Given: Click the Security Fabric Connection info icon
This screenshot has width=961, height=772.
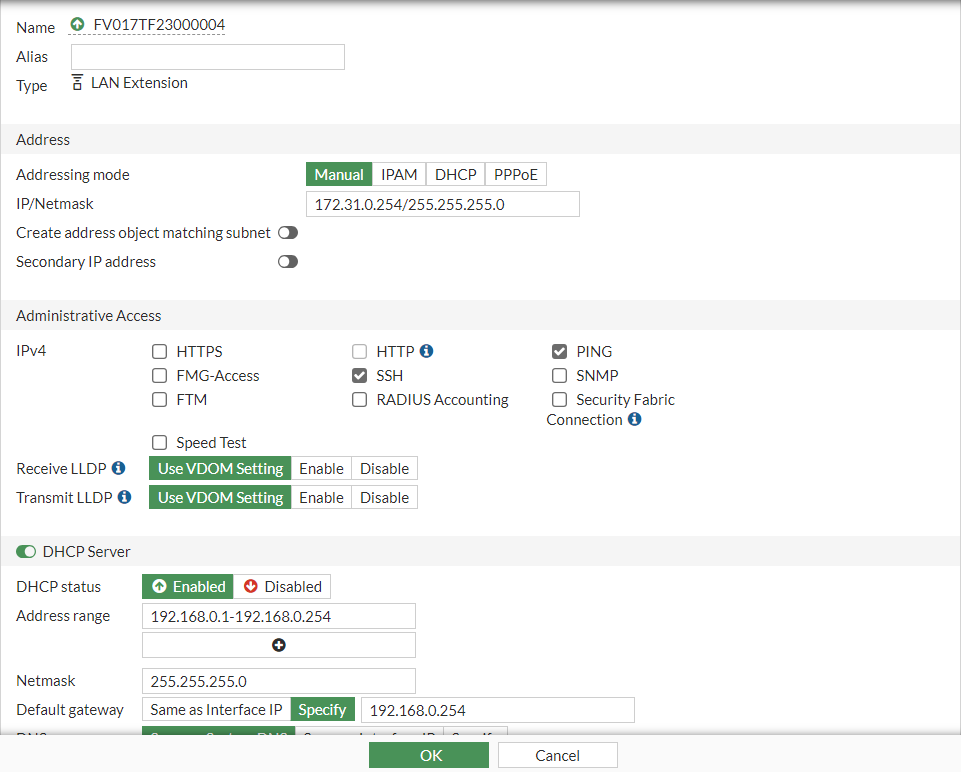Looking at the screenshot, I should pyautogui.click(x=634, y=420).
